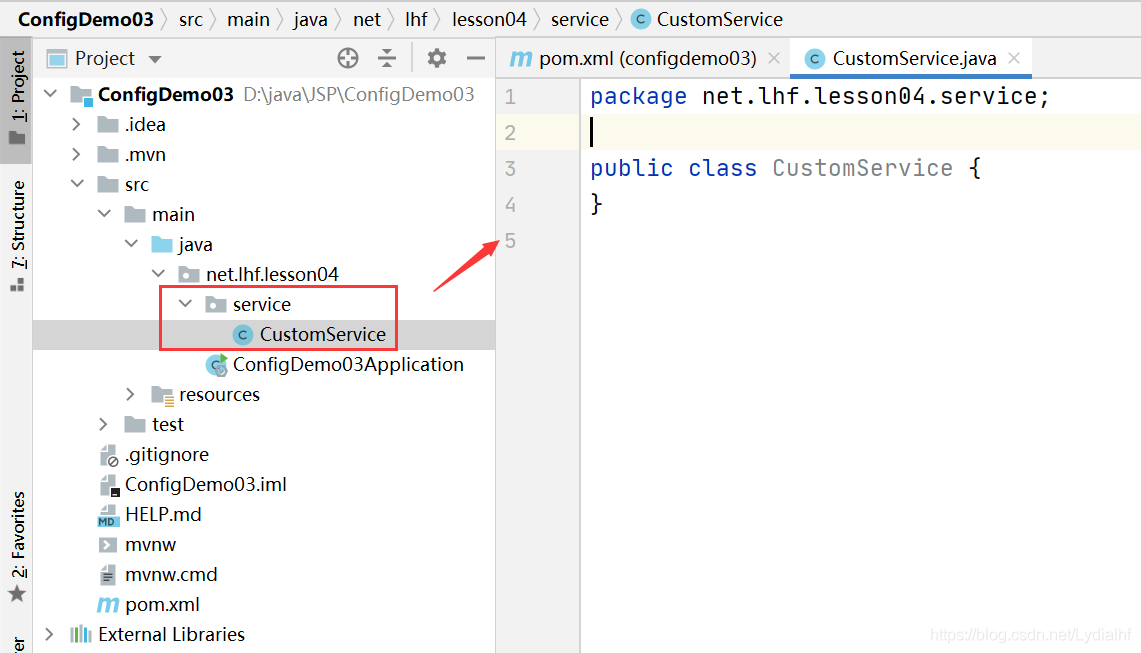Click the CustomService class name in code
The width and height of the screenshot is (1141, 653).
click(862, 168)
